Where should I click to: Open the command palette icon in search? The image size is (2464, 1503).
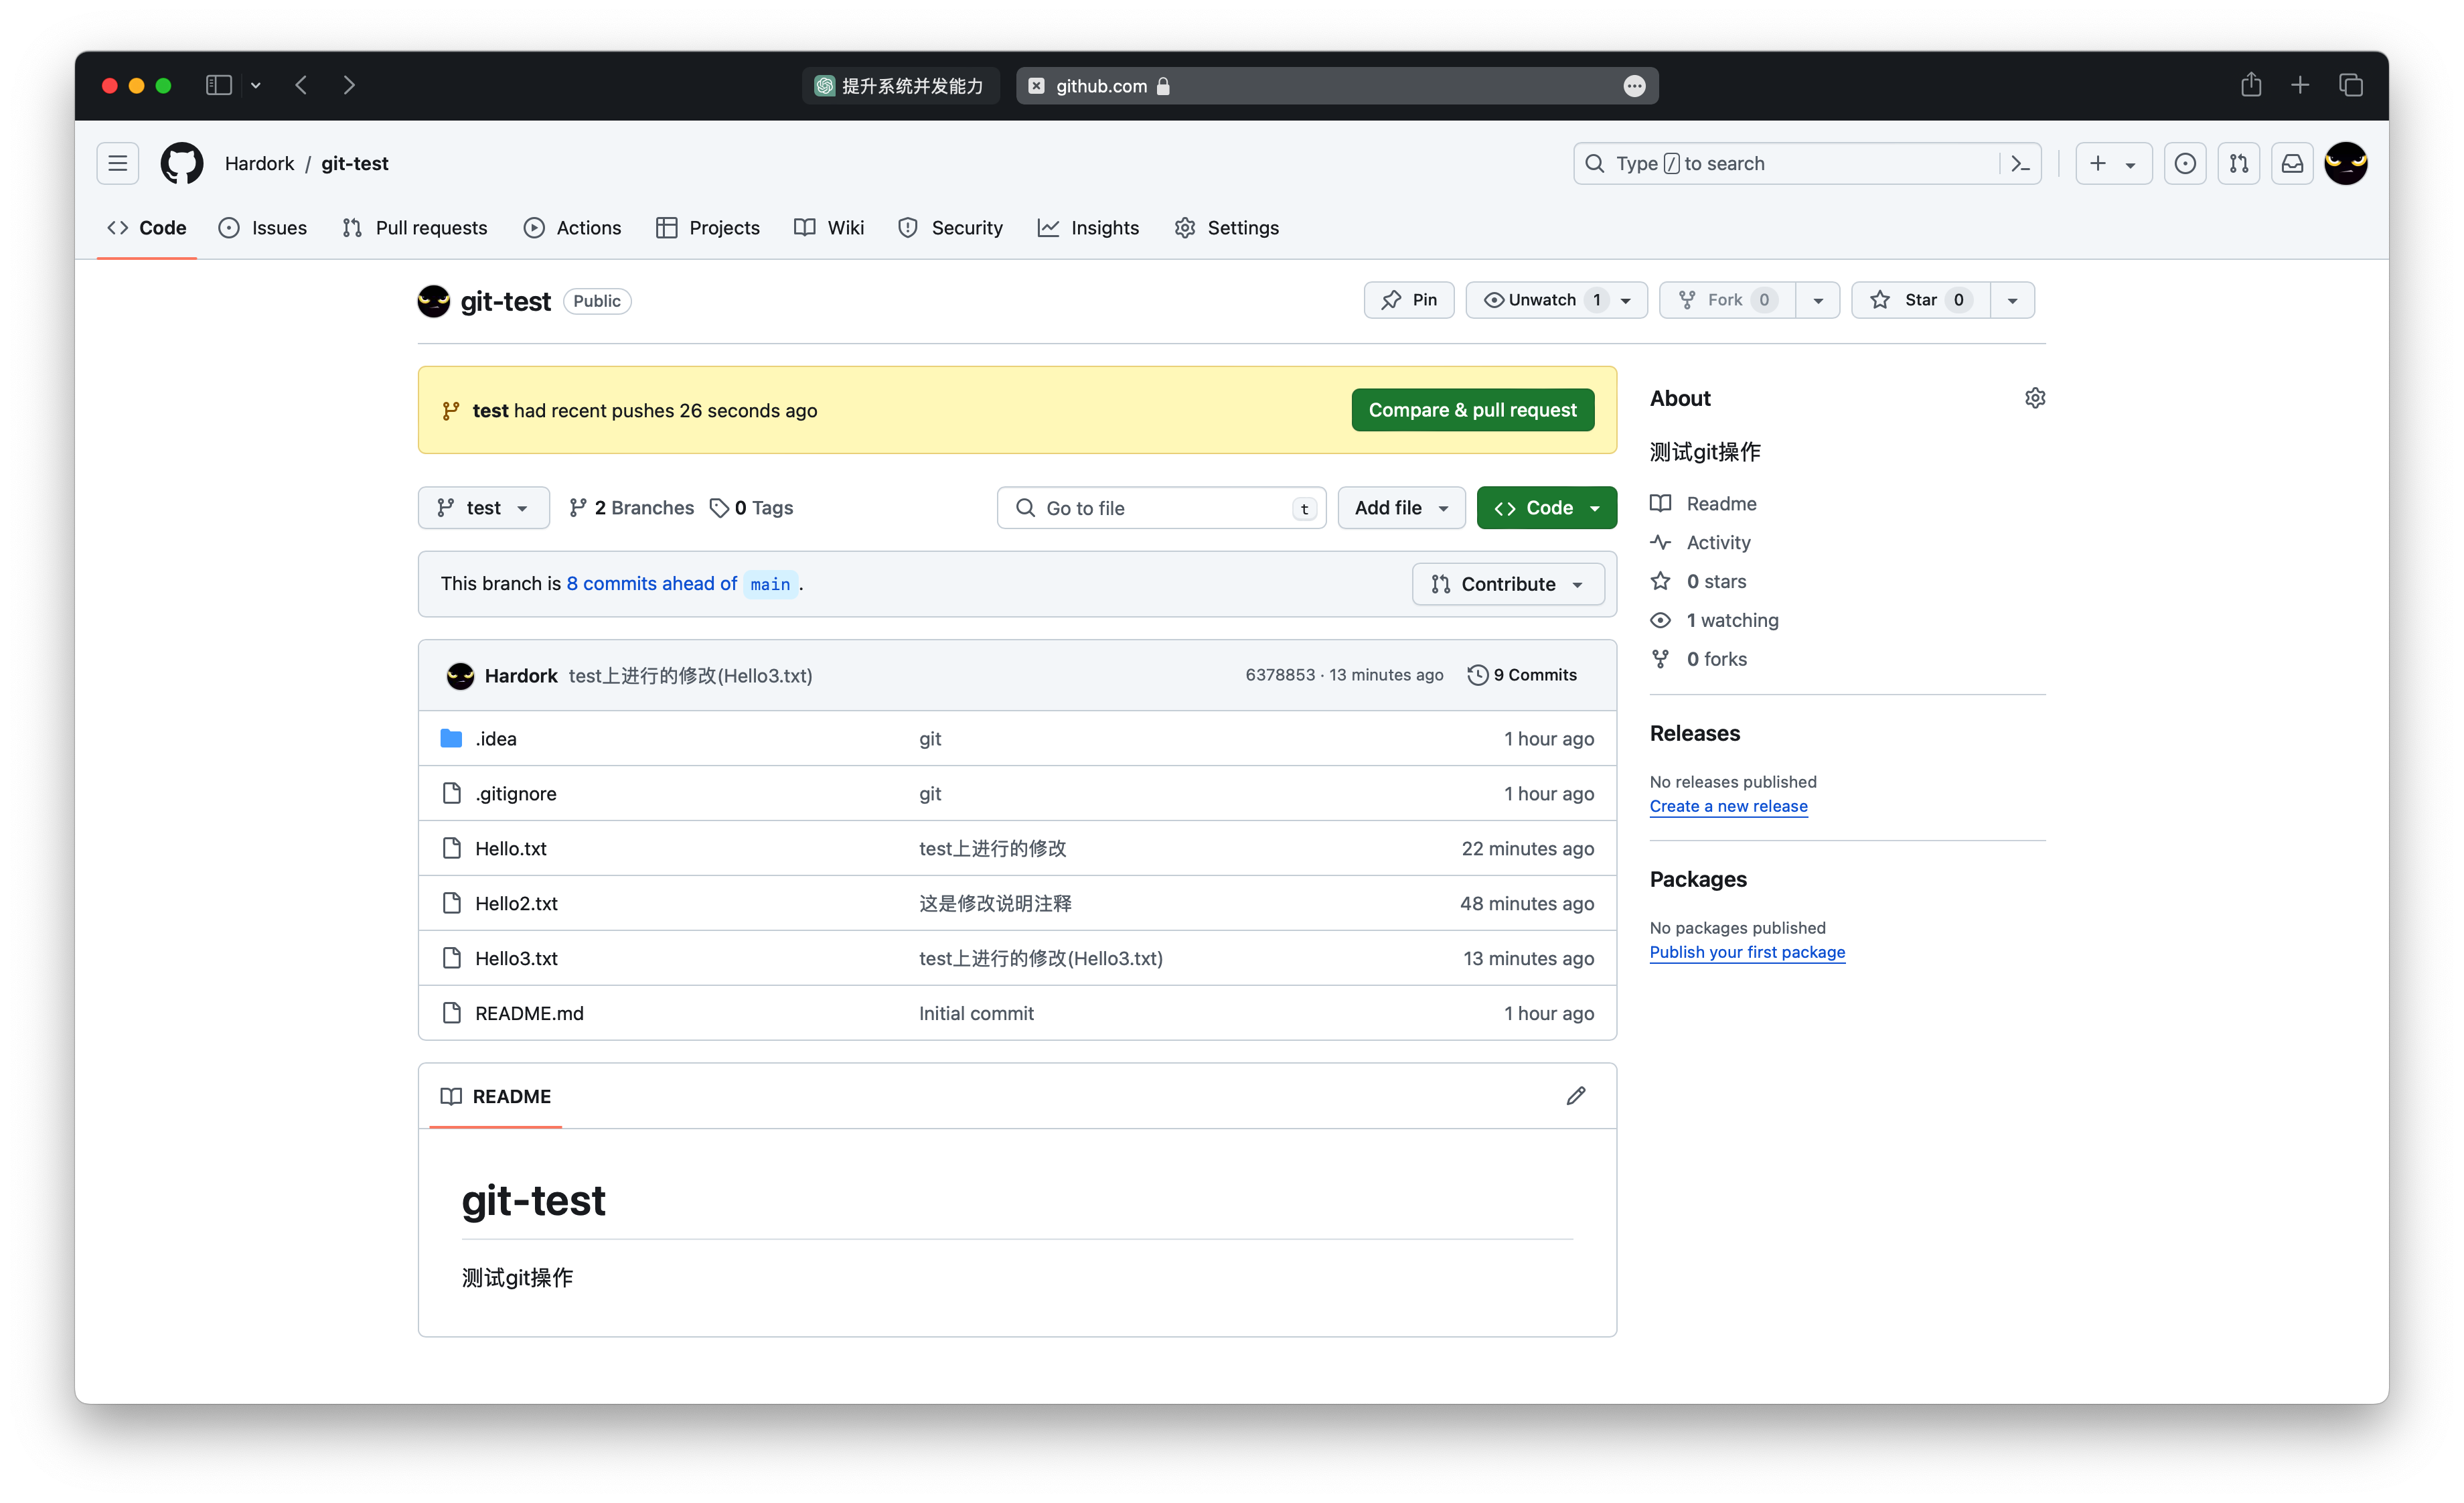point(2020,163)
